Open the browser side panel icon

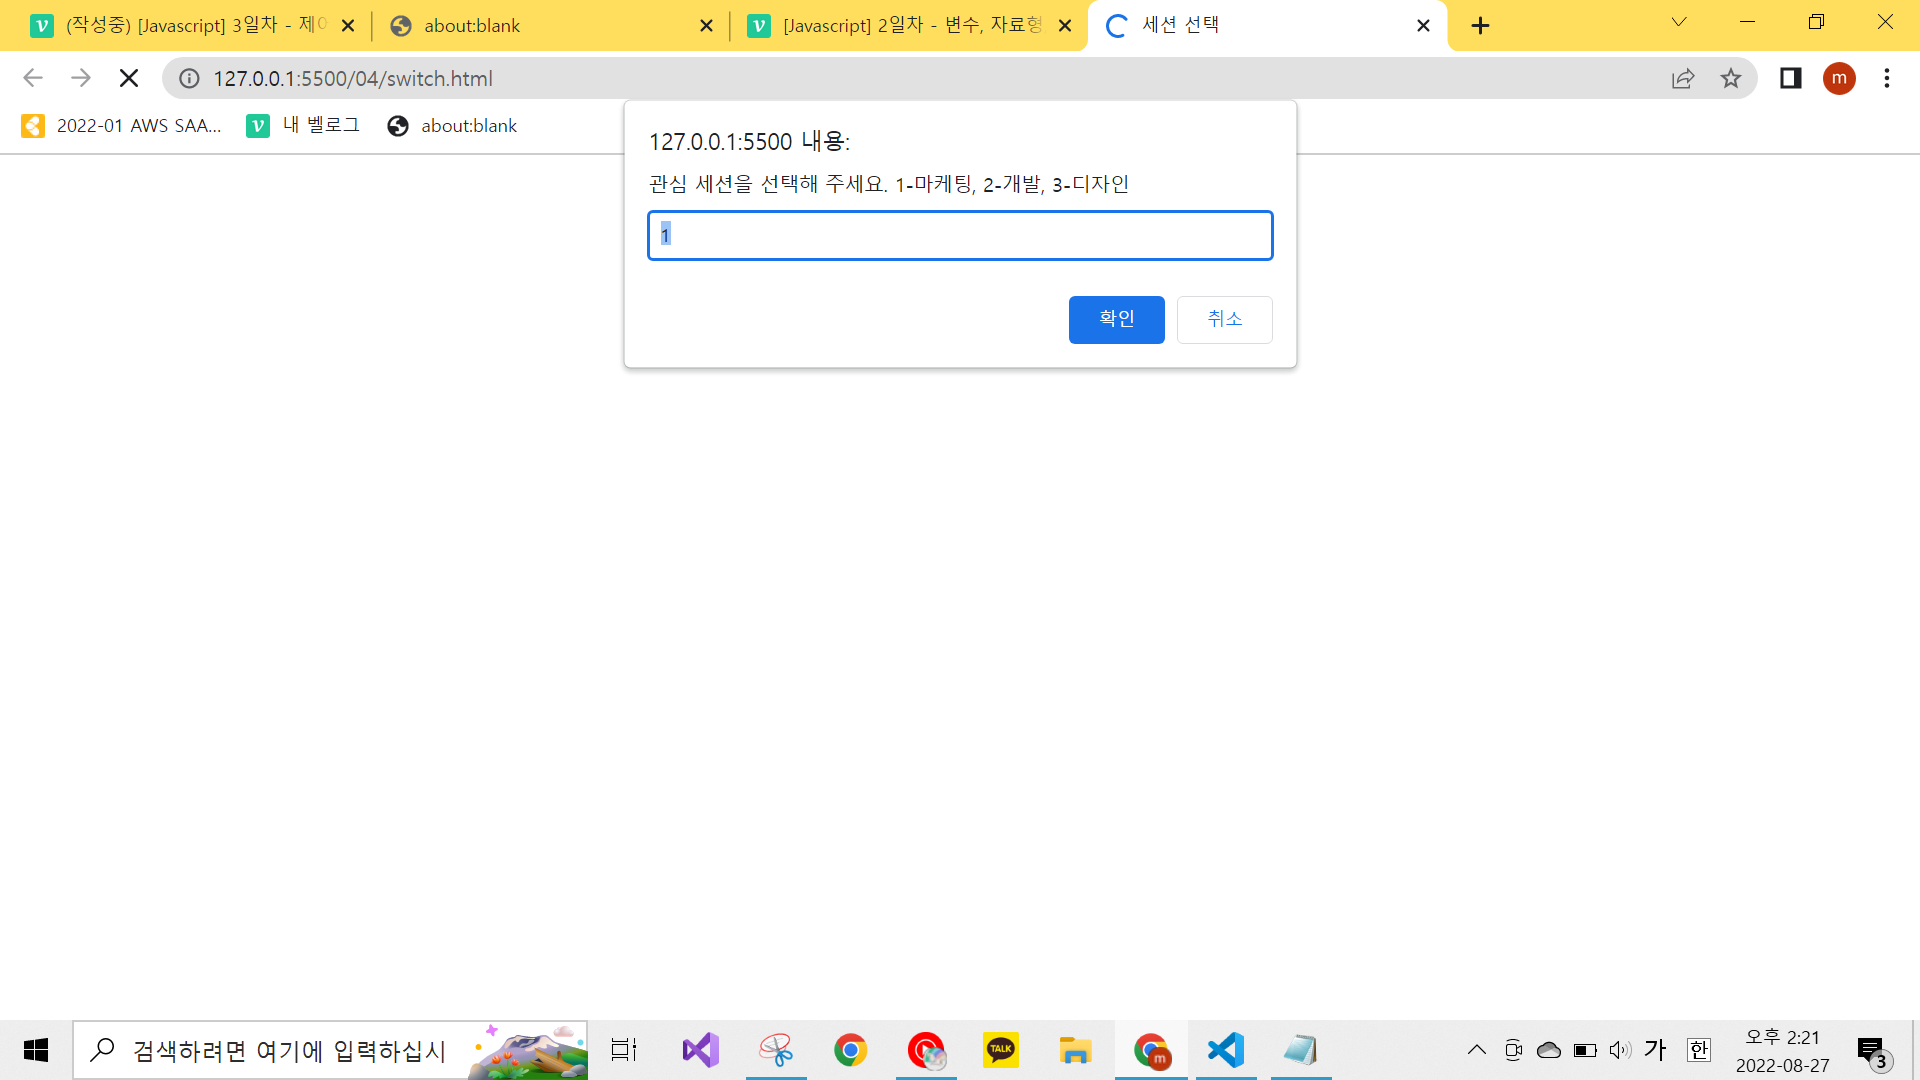click(x=1790, y=78)
